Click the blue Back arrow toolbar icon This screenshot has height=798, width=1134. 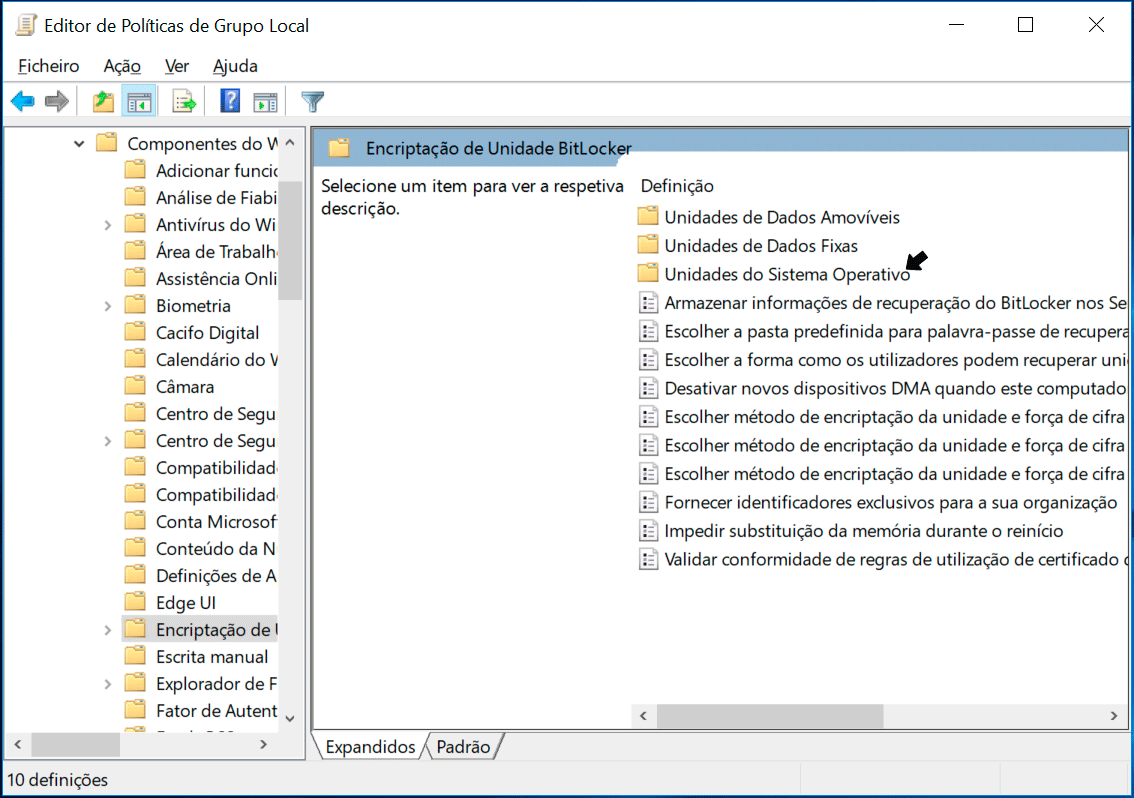pos(23,101)
